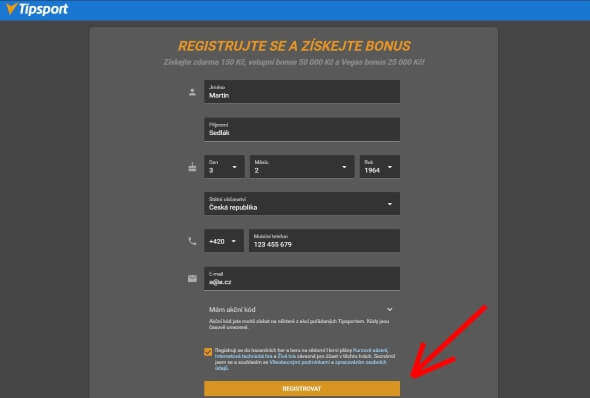Open the Všeobecnými podmínkami link
This screenshot has width=590, height=398.
(300, 362)
